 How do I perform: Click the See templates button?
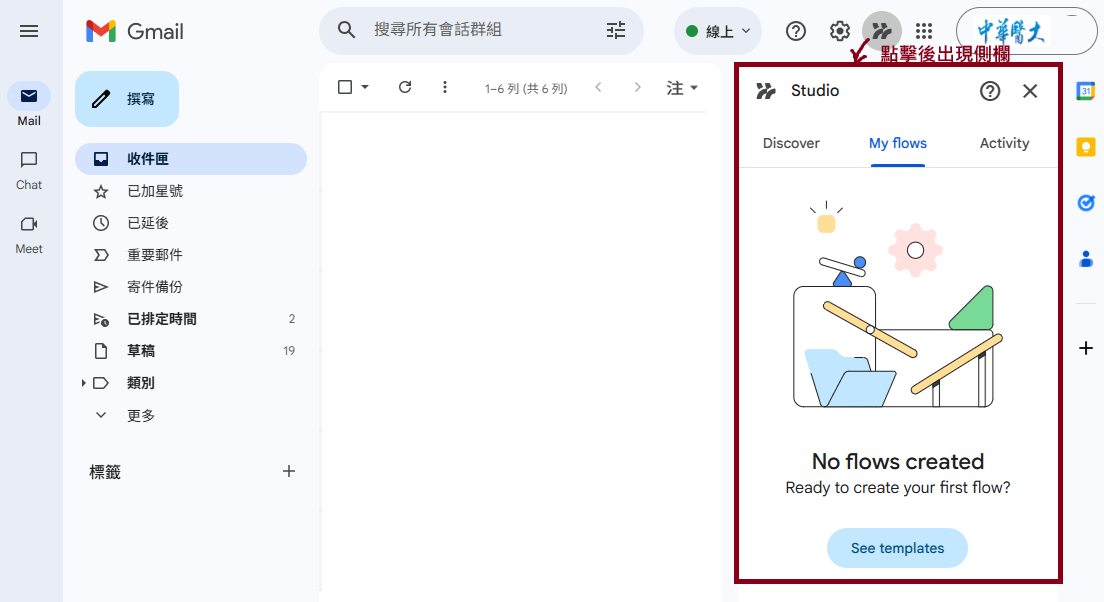point(897,548)
